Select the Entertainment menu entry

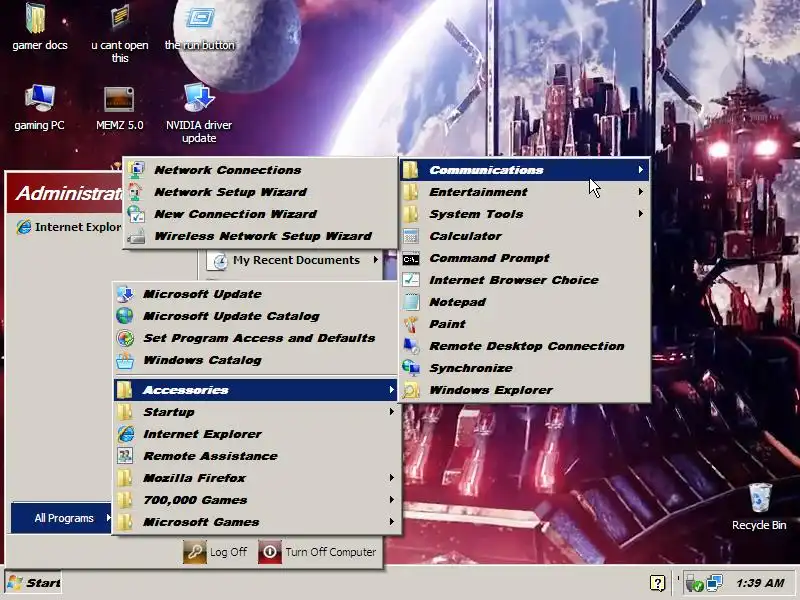525,192
